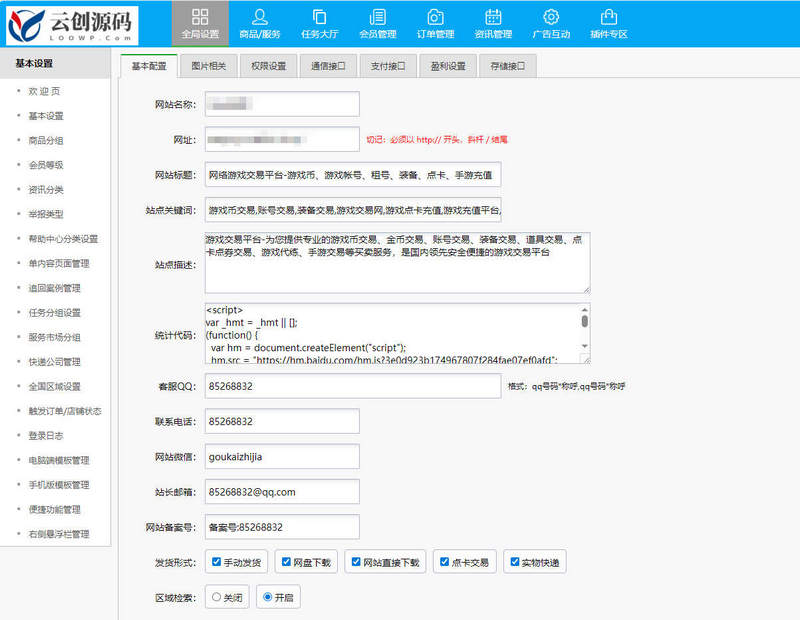
Task: Click the 站点描述 resize handle
Action: [x=586, y=290]
